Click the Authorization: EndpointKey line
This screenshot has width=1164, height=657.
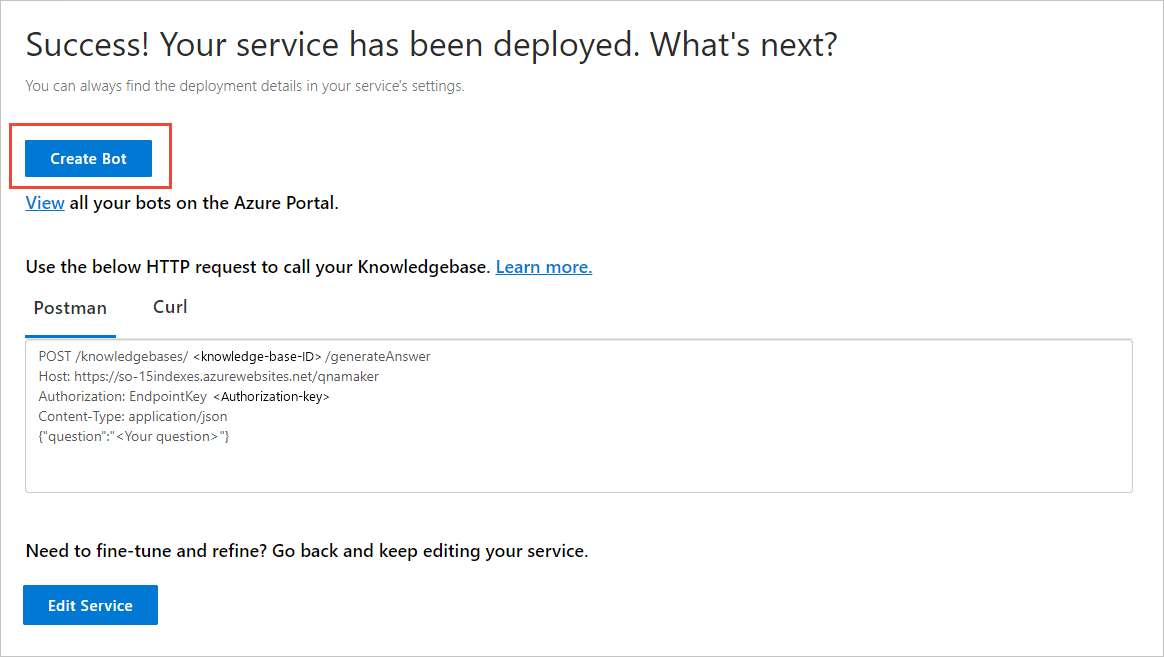(122, 396)
